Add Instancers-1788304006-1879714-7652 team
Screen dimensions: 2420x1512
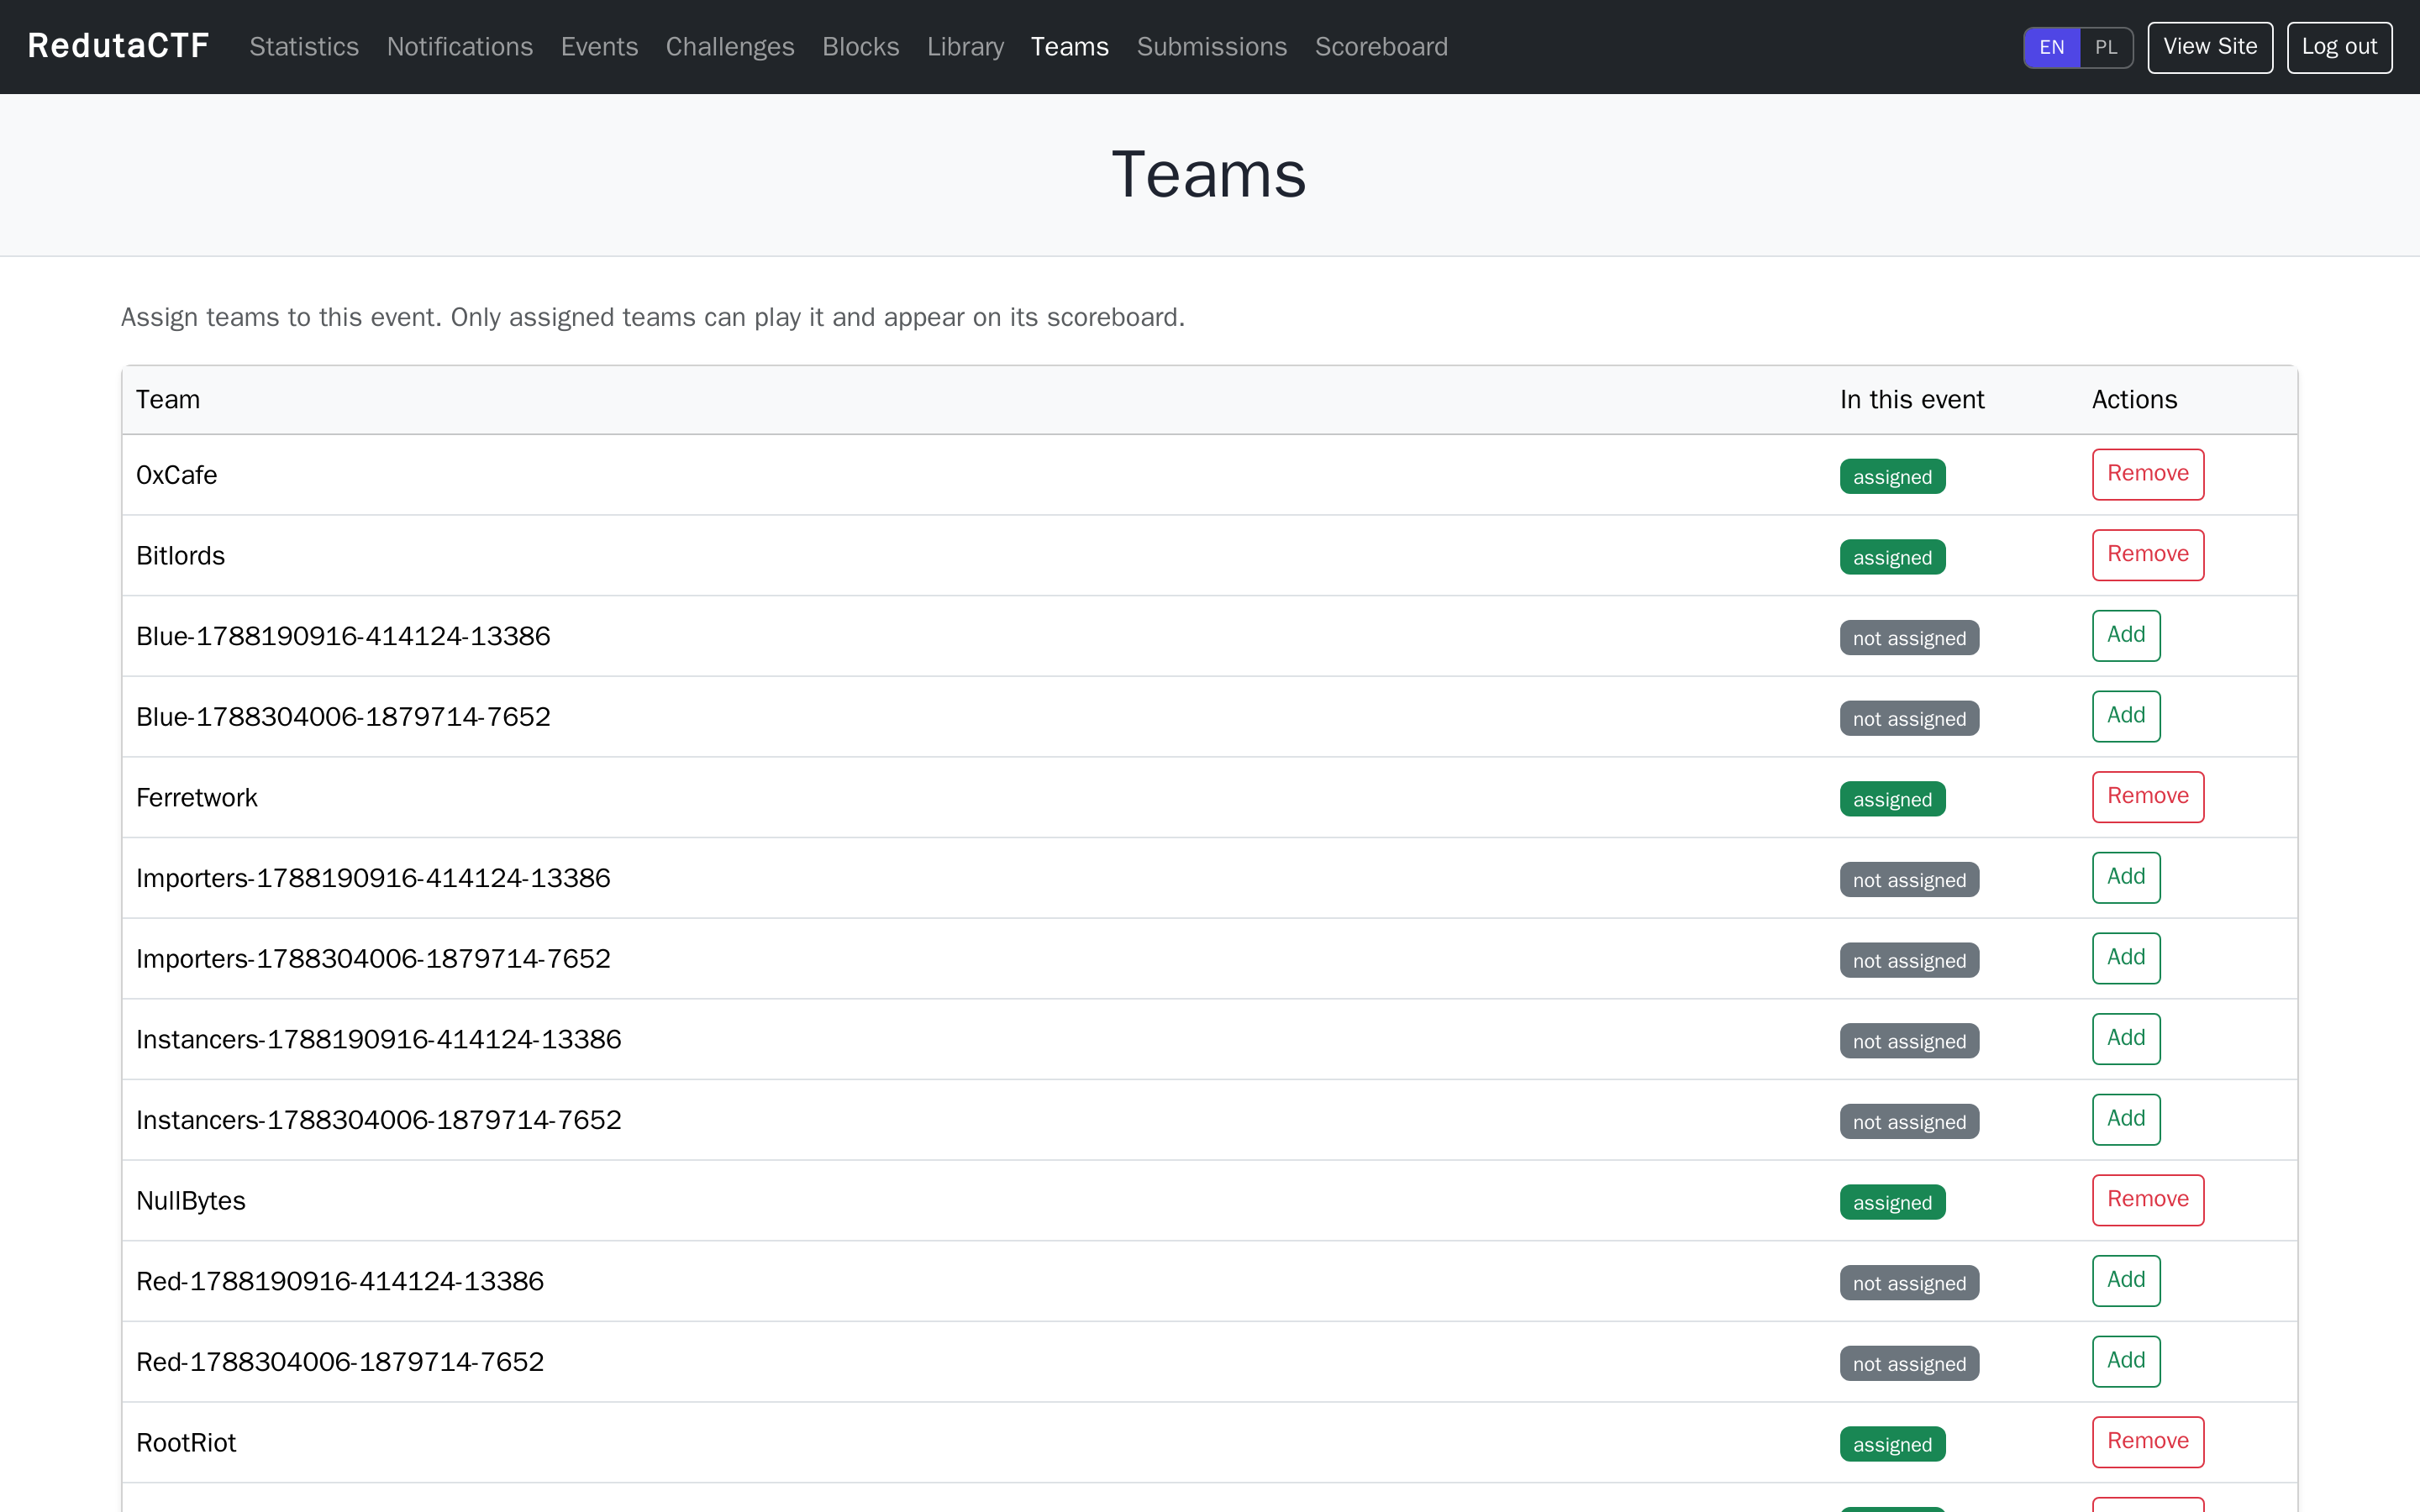2126,1119
